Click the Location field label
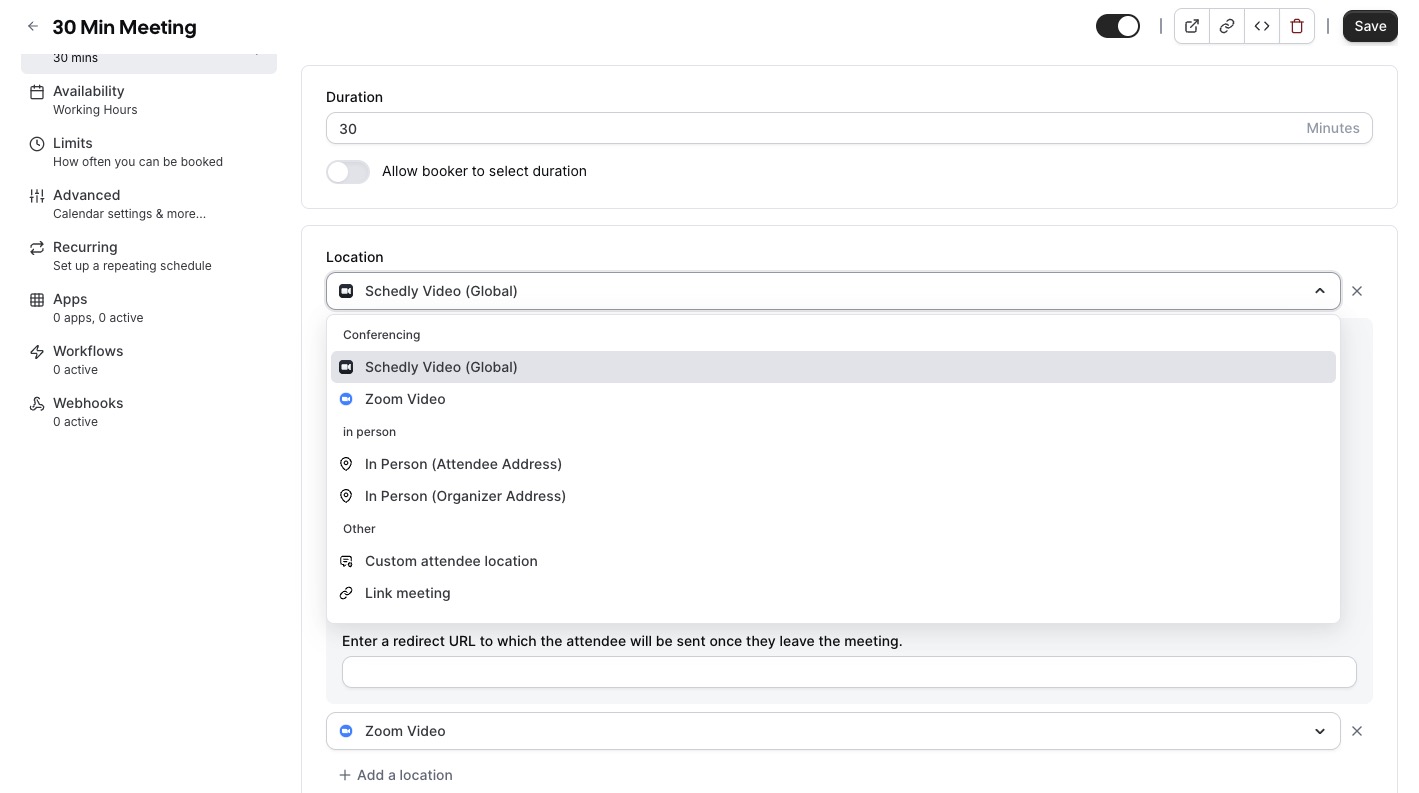The image size is (1419, 793). [x=354, y=257]
